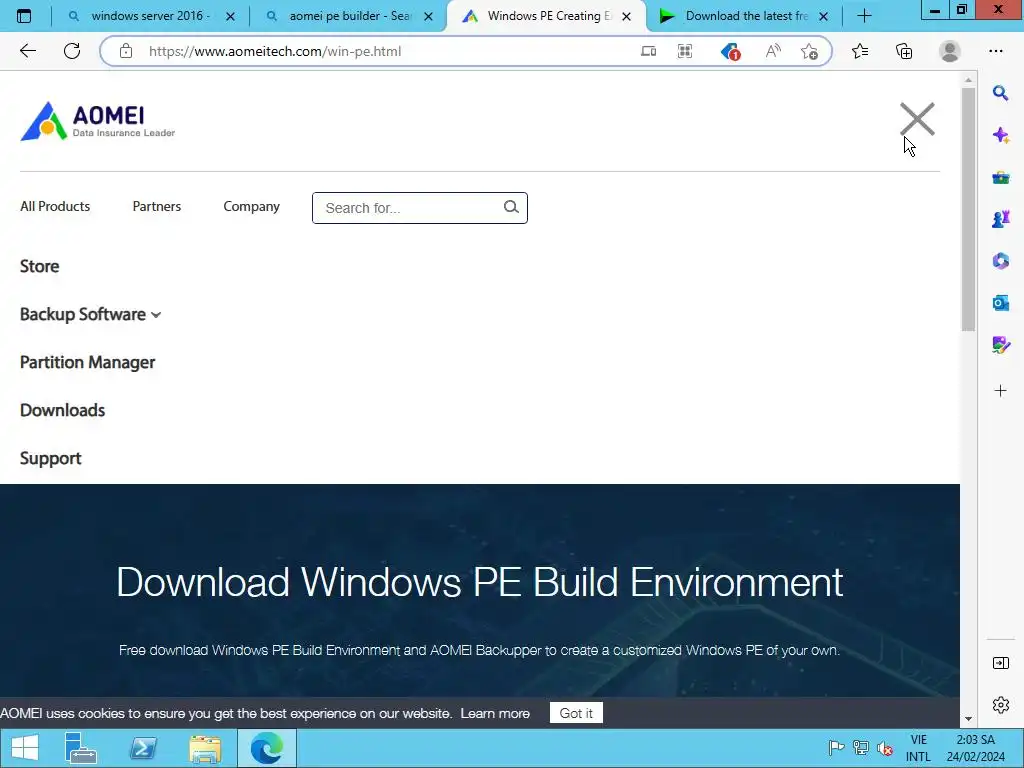Open All Products menu

55,206
